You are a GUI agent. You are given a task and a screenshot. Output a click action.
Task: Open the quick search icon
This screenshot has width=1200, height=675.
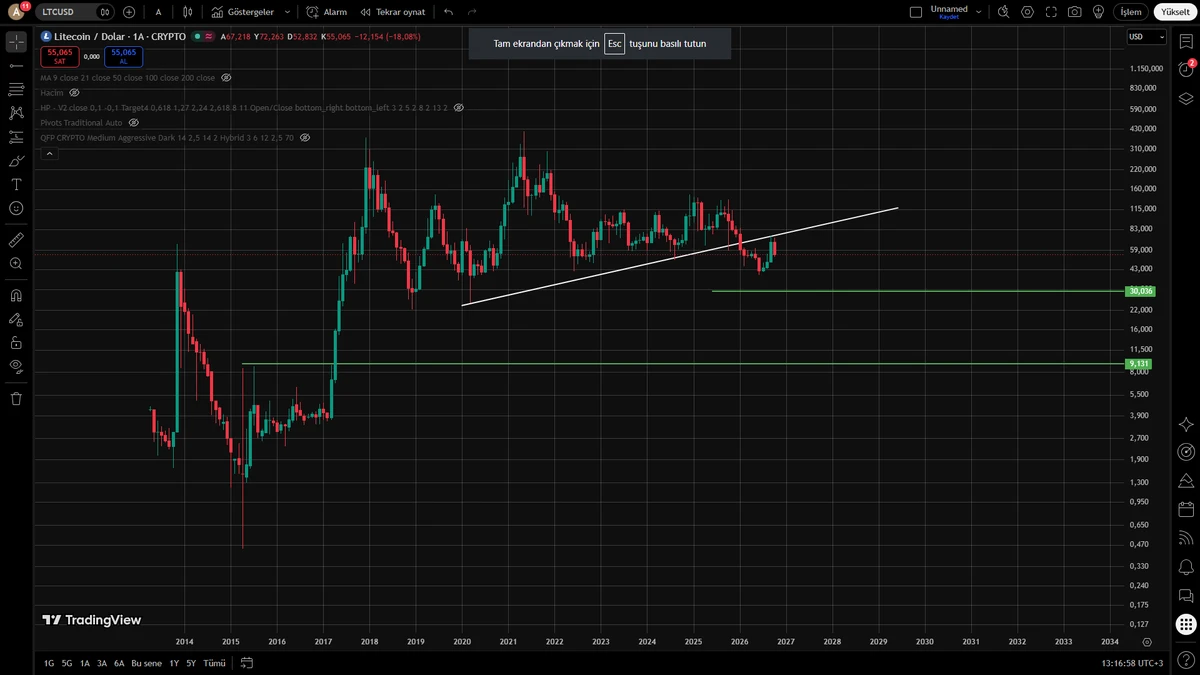(1003, 12)
